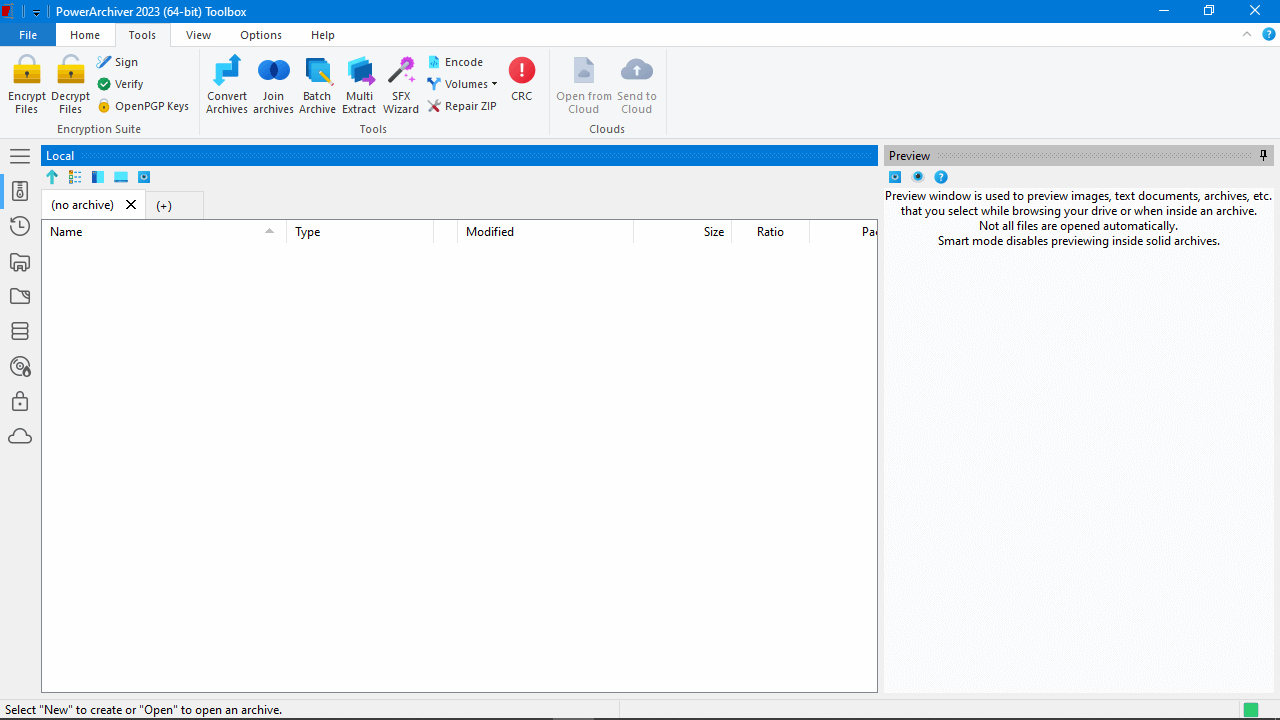The width and height of the screenshot is (1280, 720).
Task: Open the Decrypt Files tool
Action: click(71, 85)
